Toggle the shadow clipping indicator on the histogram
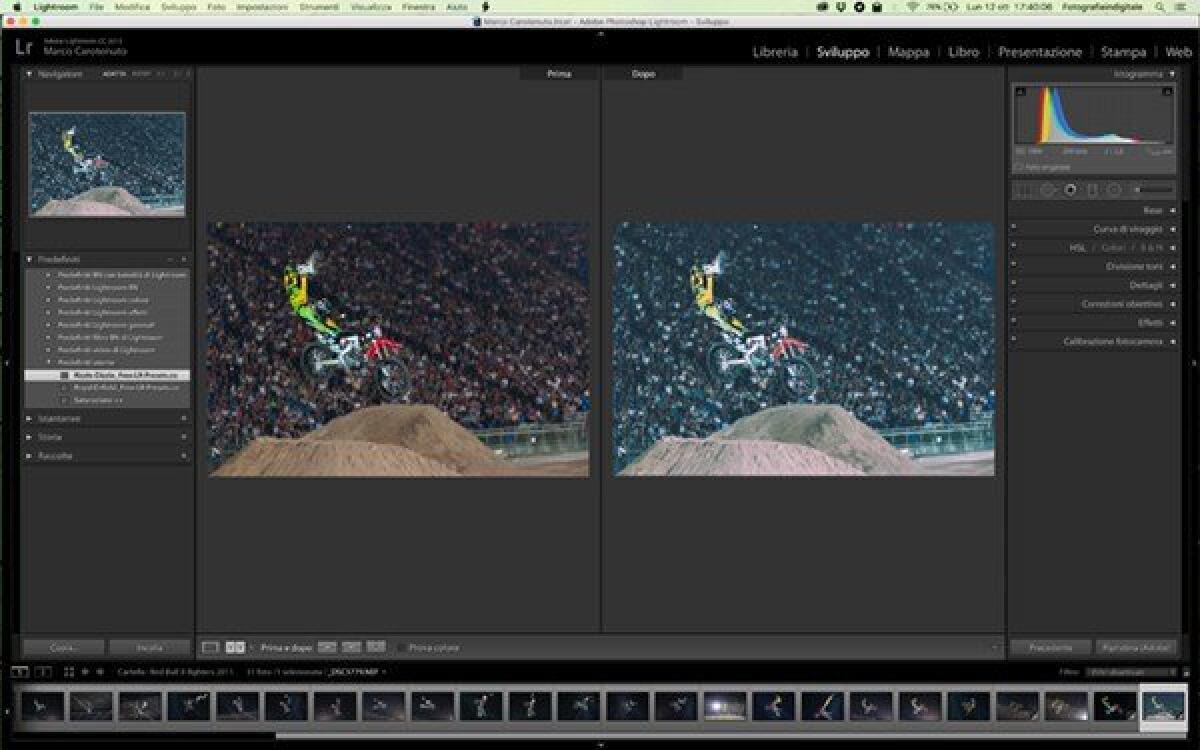The width and height of the screenshot is (1200, 750). click(x=1019, y=92)
